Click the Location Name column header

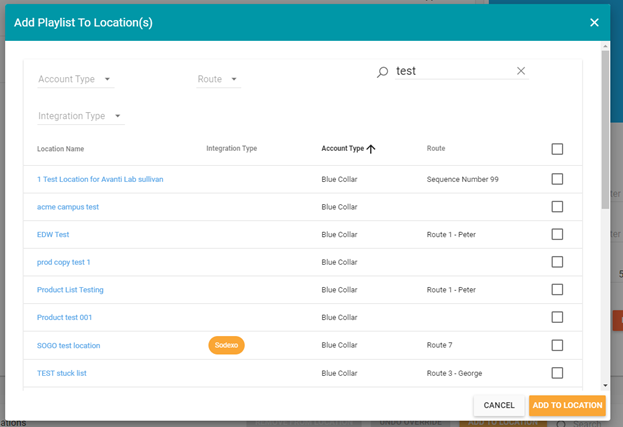tap(60, 149)
